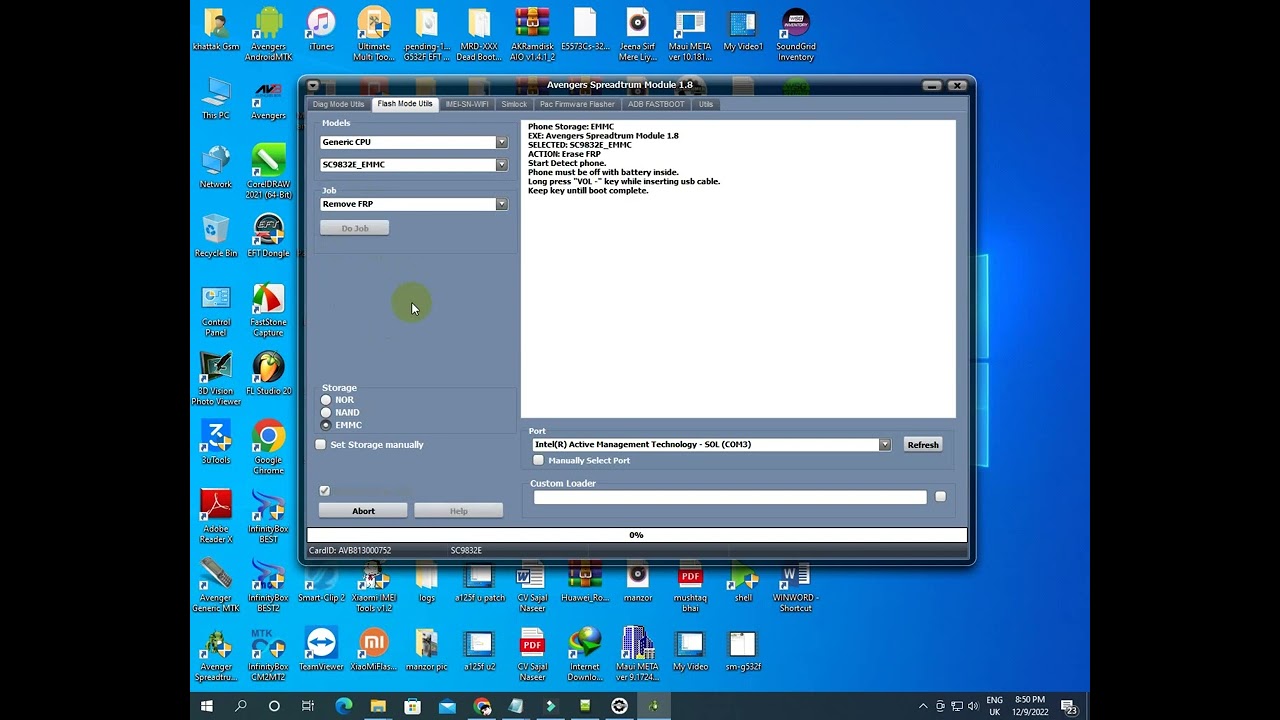Switch to Diag Mode Utils tab
The image size is (1280, 720).
tap(338, 104)
